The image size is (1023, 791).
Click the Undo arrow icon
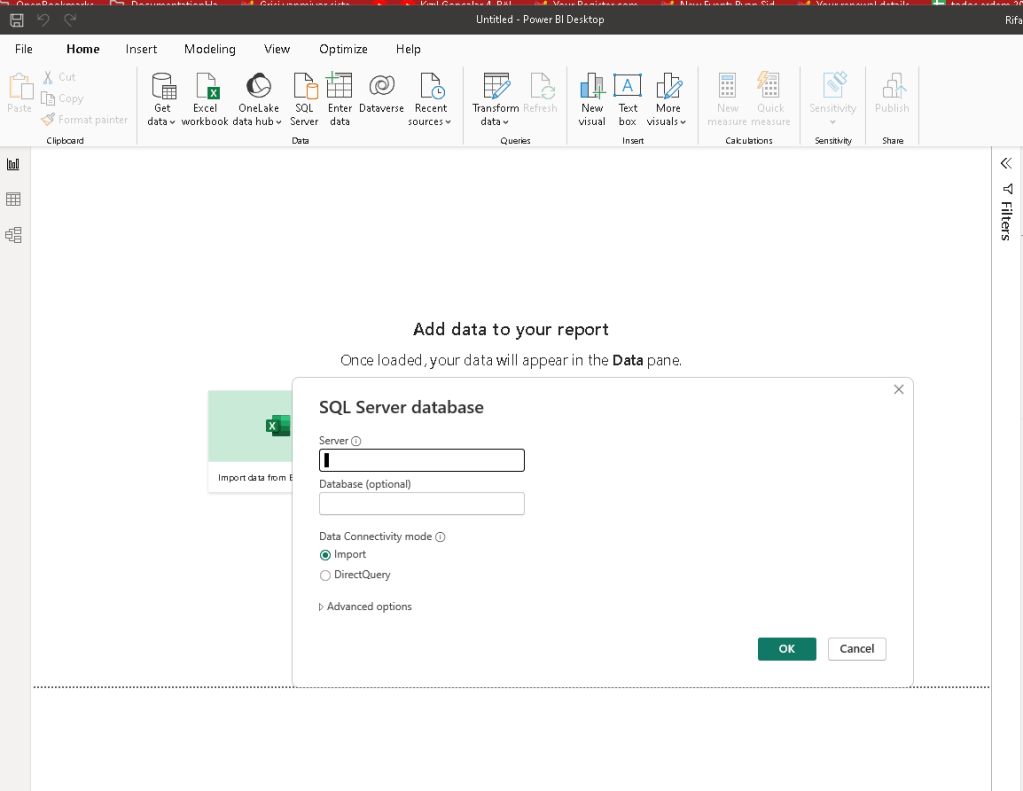pos(43,20)
